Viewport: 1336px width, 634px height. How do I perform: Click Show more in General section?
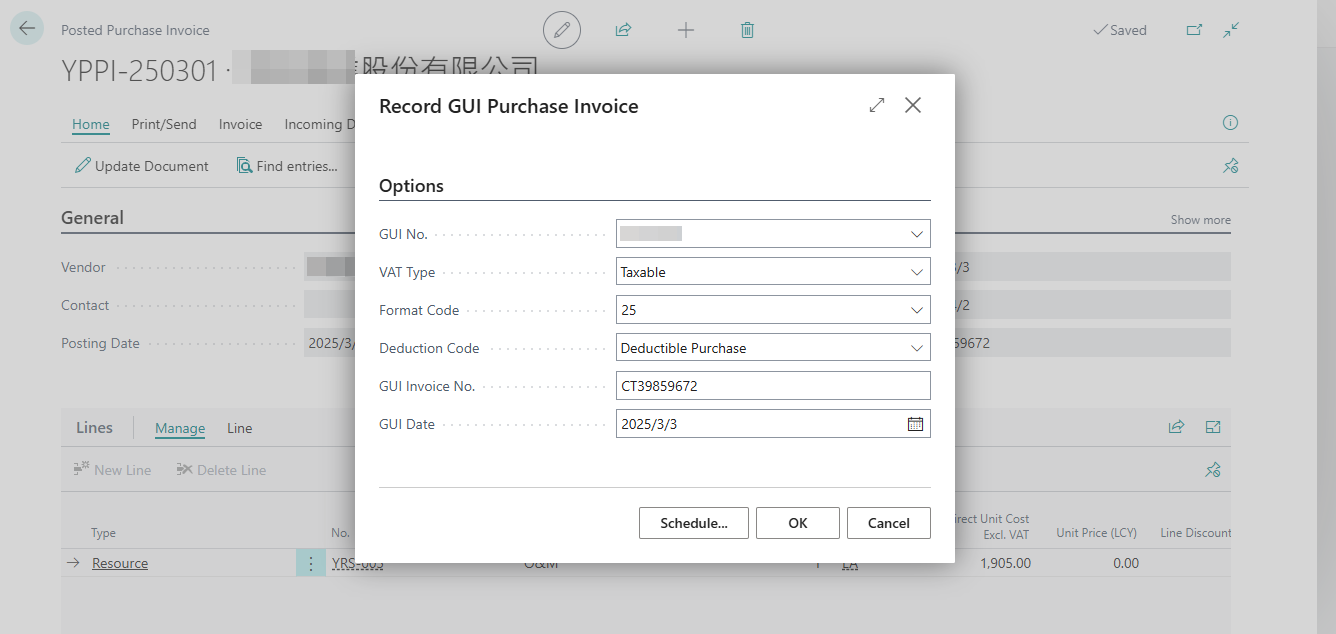click(1201, 220)
